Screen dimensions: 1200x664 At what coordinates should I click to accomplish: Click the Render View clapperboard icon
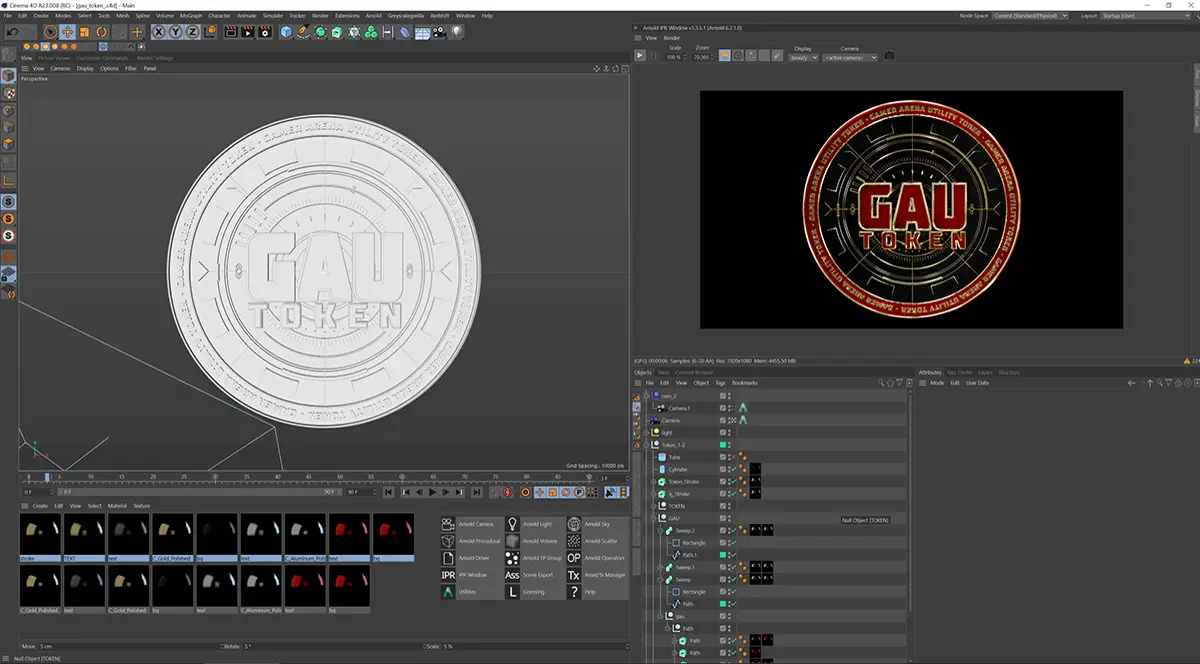(231, 32)
